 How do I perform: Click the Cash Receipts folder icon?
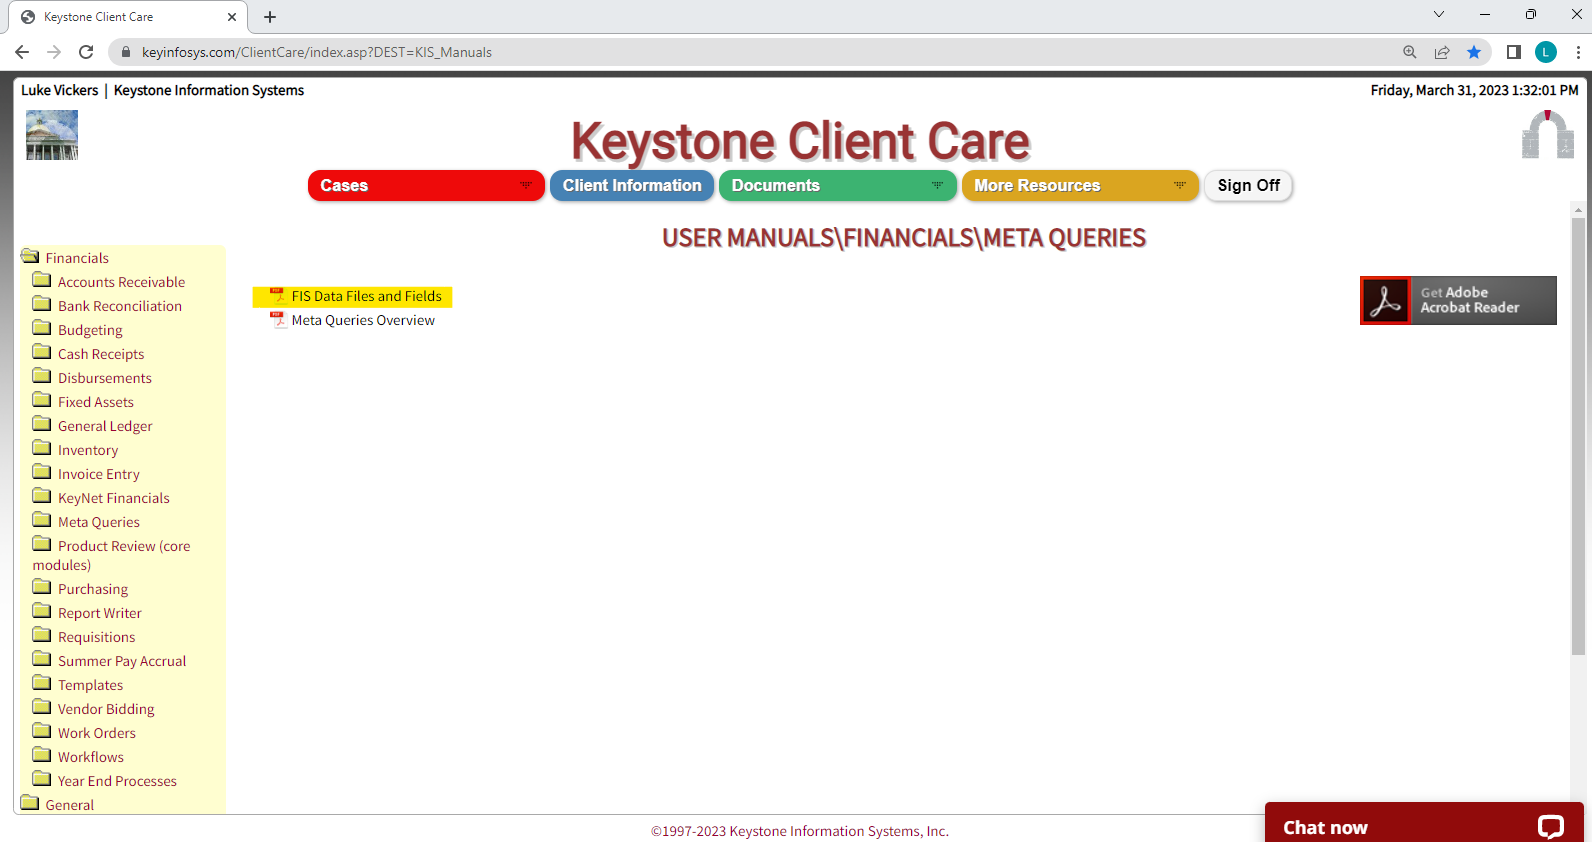[x=42, y=353]
